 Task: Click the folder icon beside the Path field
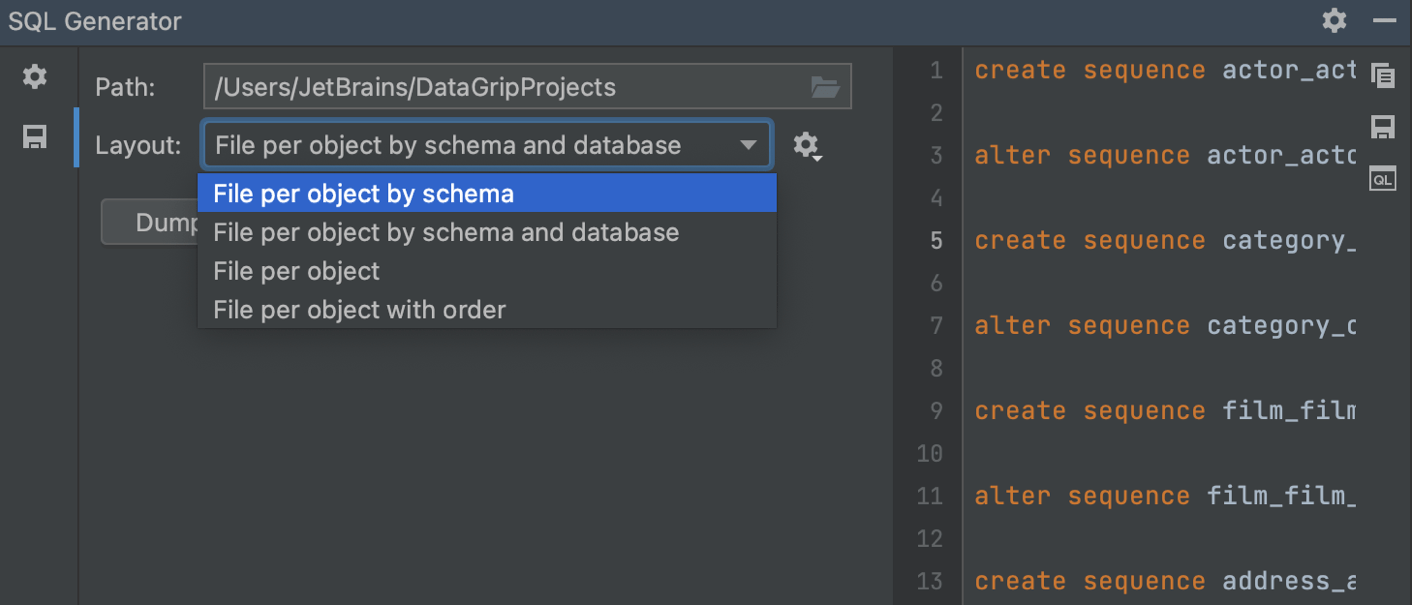tap(825, 87)
